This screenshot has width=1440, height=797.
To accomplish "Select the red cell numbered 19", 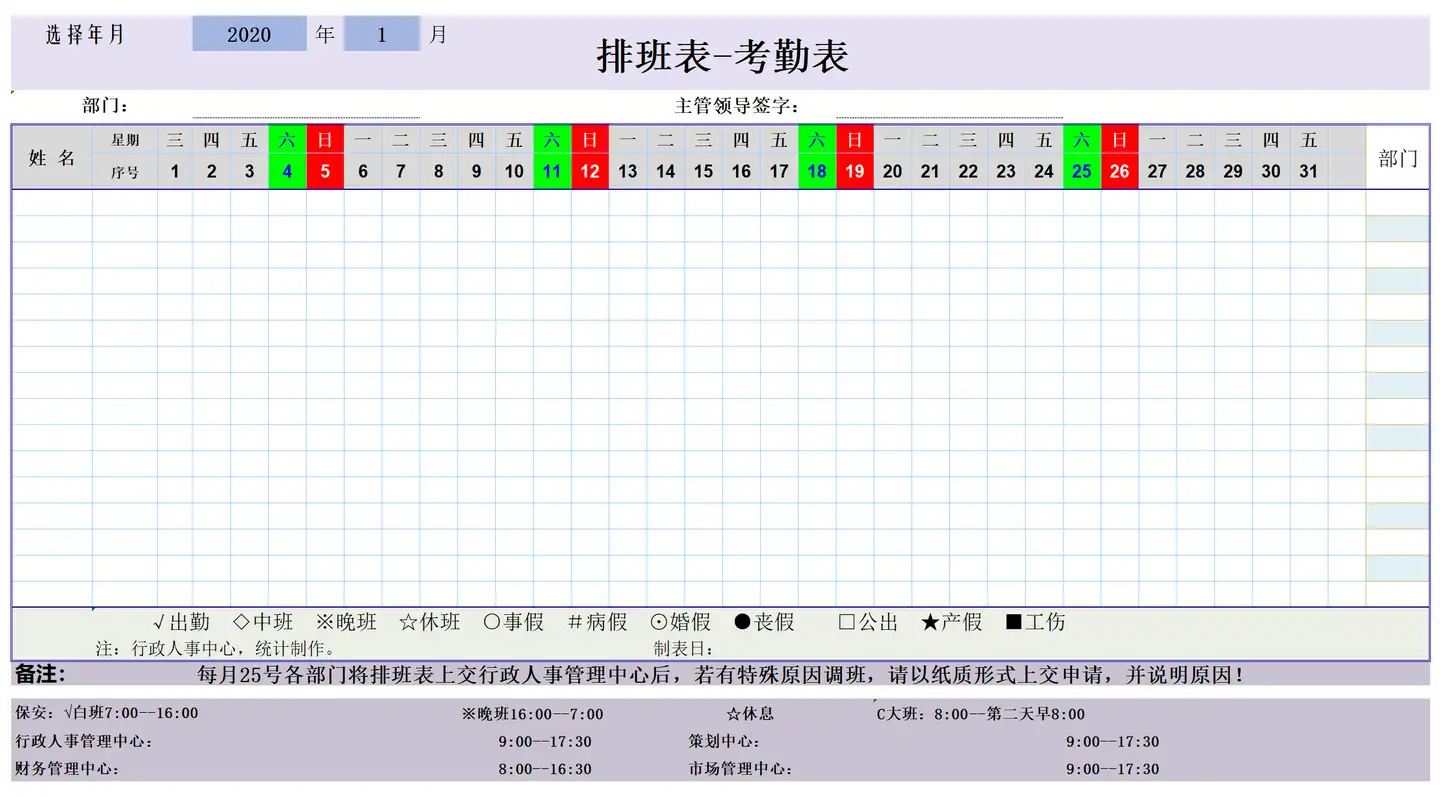I will [x=855, y=172].
